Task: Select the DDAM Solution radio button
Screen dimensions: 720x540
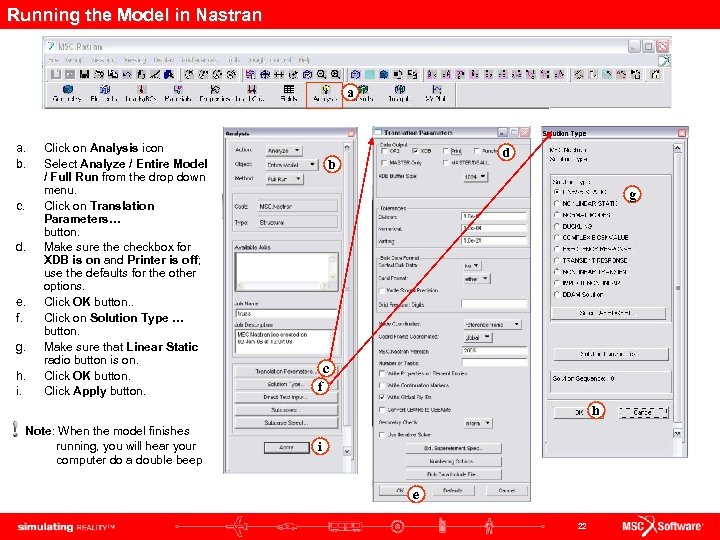Action: click(x=557, y=294)
